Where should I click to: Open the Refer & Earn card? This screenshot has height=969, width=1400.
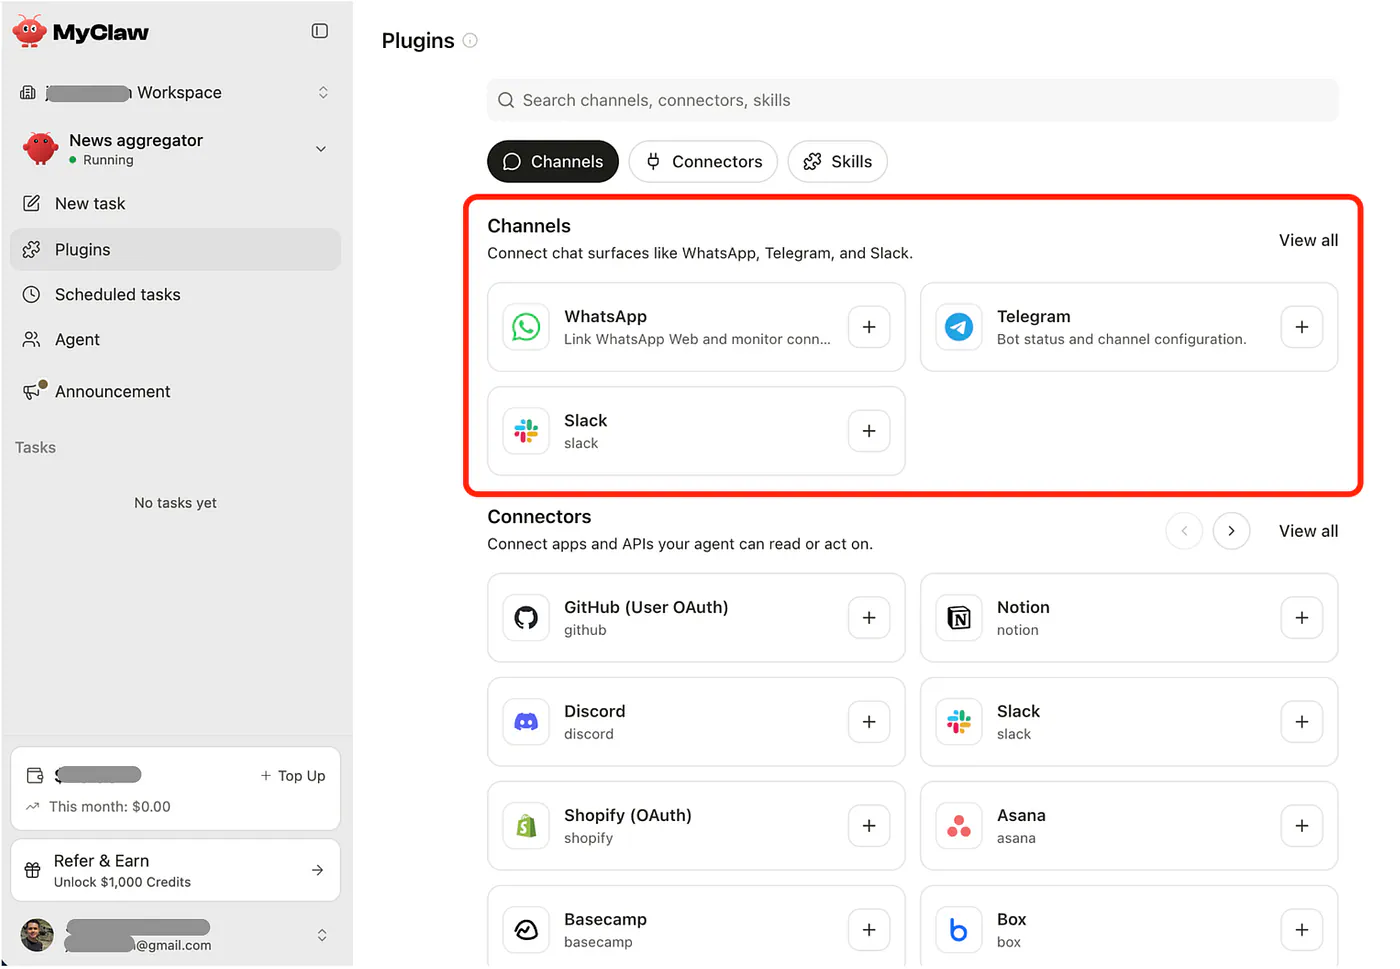pos(176,871)
